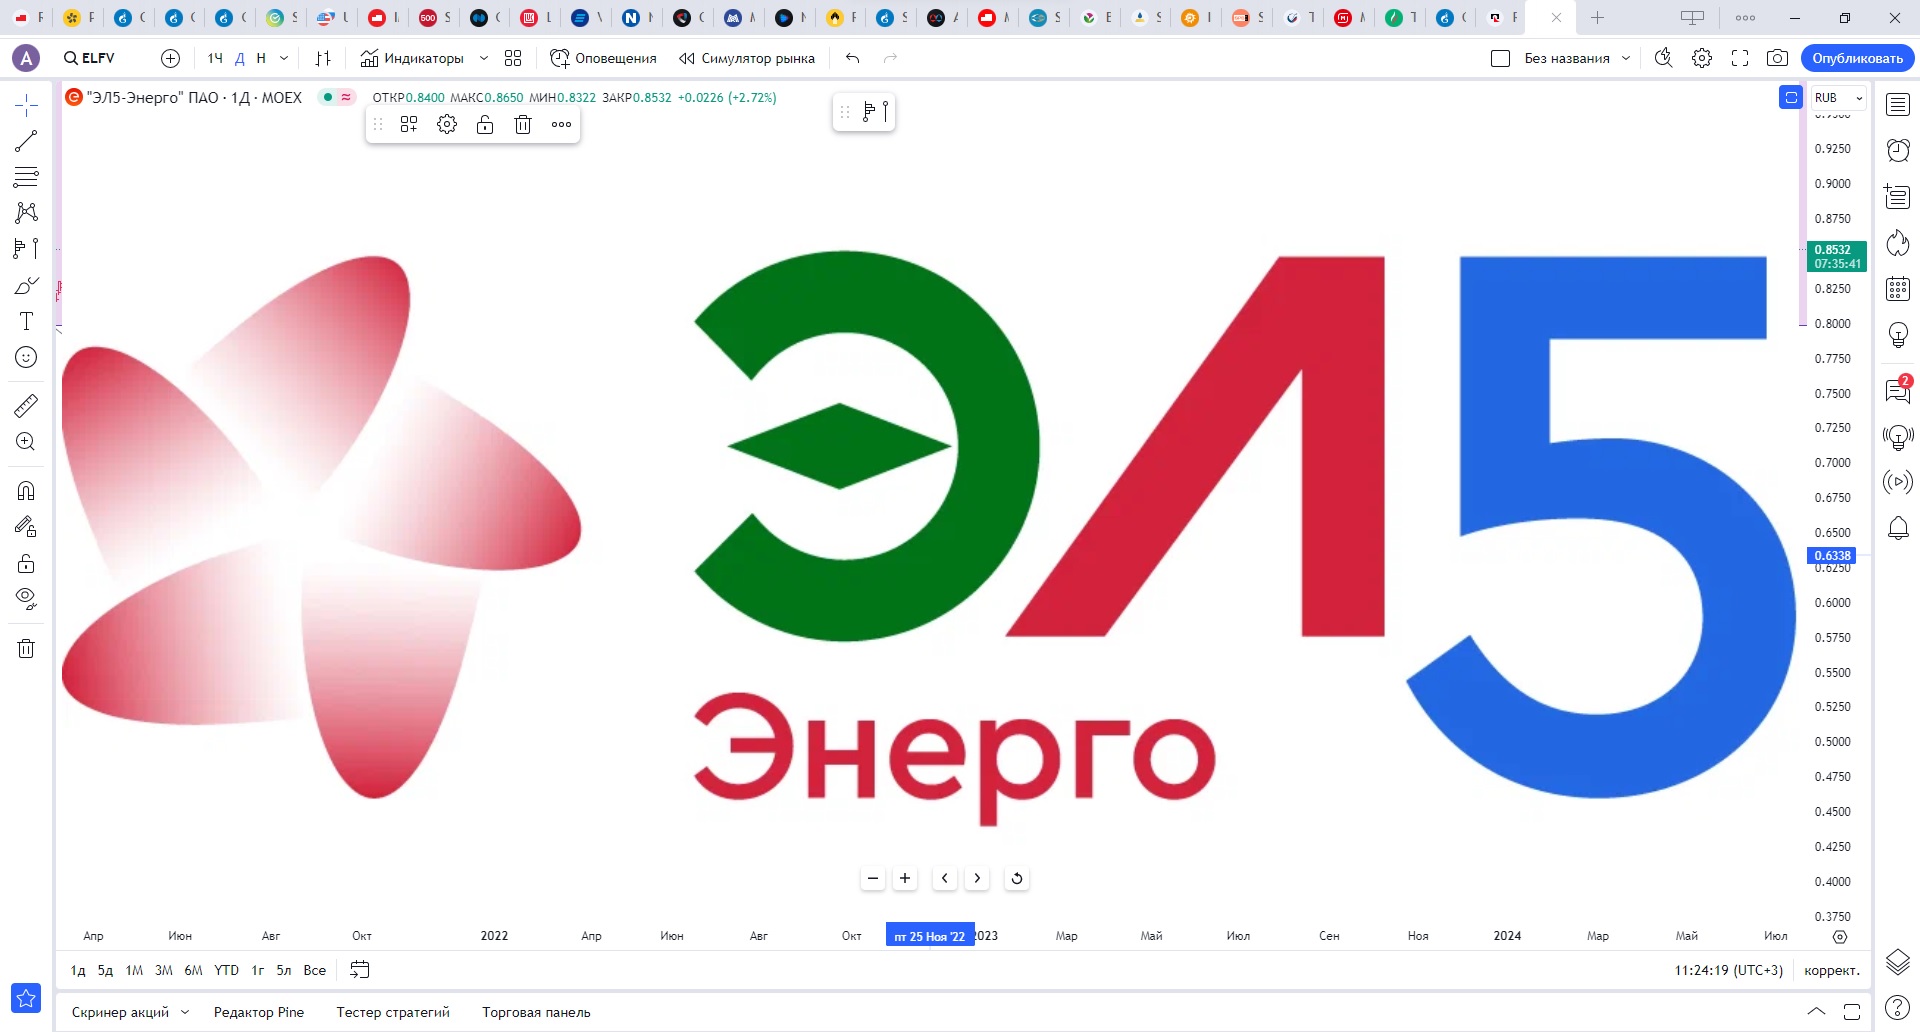Open go-to-date calendar

[x=360, y=970]
